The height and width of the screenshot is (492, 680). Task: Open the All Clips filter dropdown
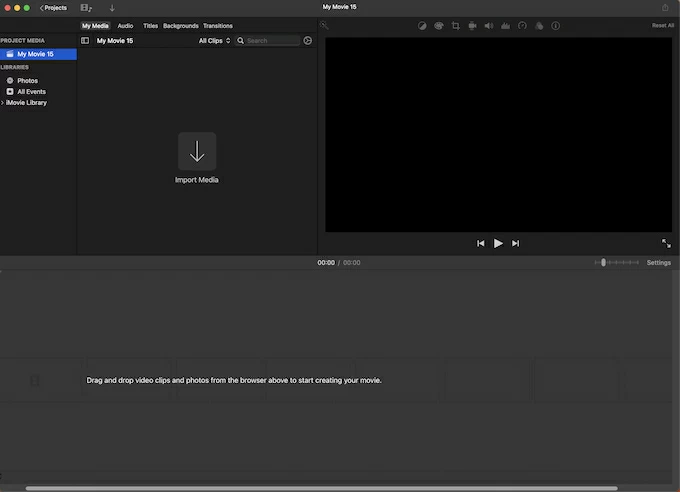click(x=214, y=41)
